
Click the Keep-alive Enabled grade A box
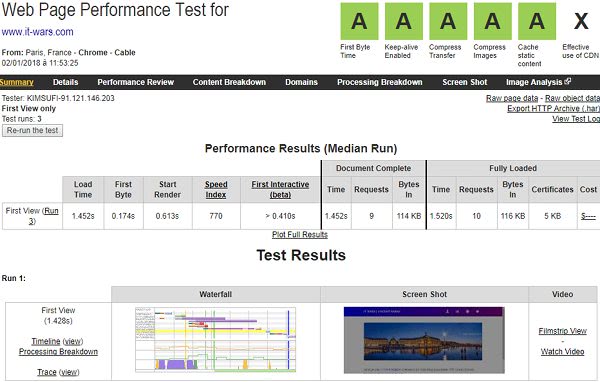coord(404,21)
